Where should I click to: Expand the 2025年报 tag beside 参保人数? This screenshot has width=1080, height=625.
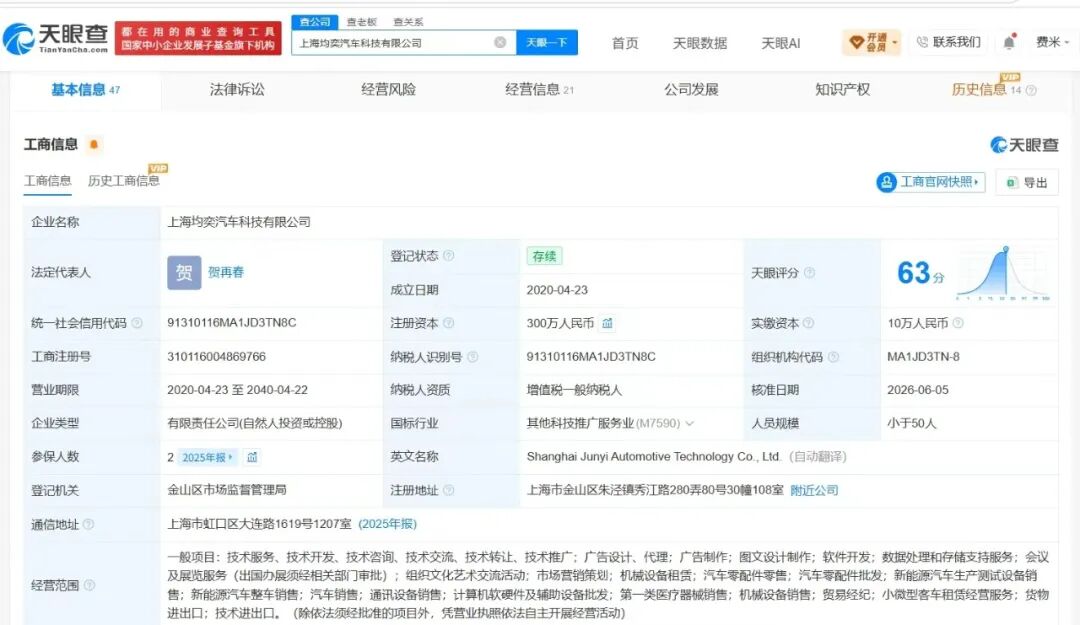click(207, 457)
